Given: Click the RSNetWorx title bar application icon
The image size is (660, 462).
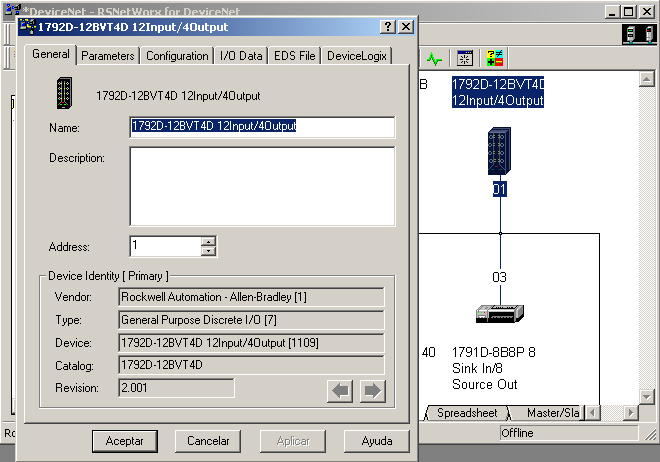Looking at the screenshot, I should (x=13, y=11).
